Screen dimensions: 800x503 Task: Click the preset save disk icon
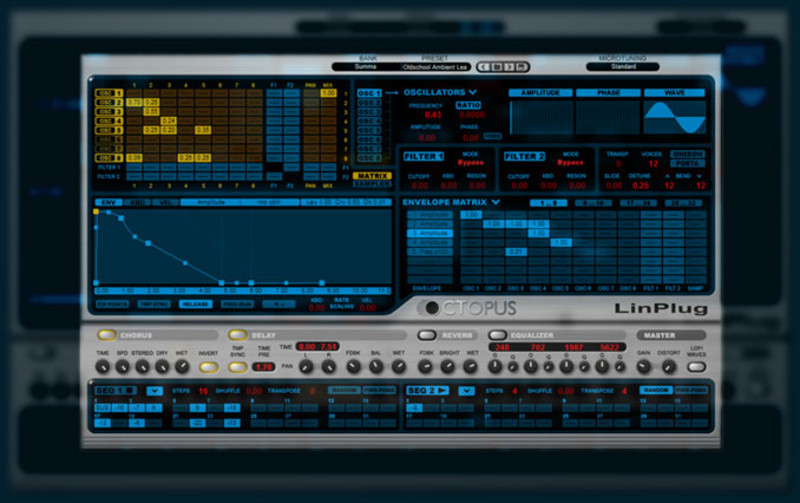(x=521, y=67)
